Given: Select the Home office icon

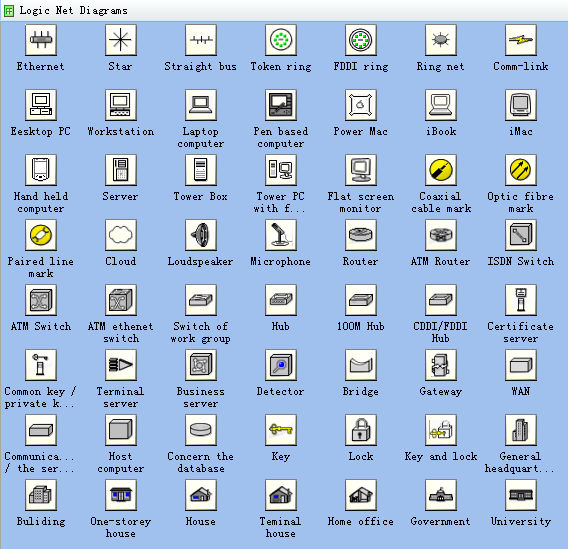Looking at the screenshot, I should [361, 495].
